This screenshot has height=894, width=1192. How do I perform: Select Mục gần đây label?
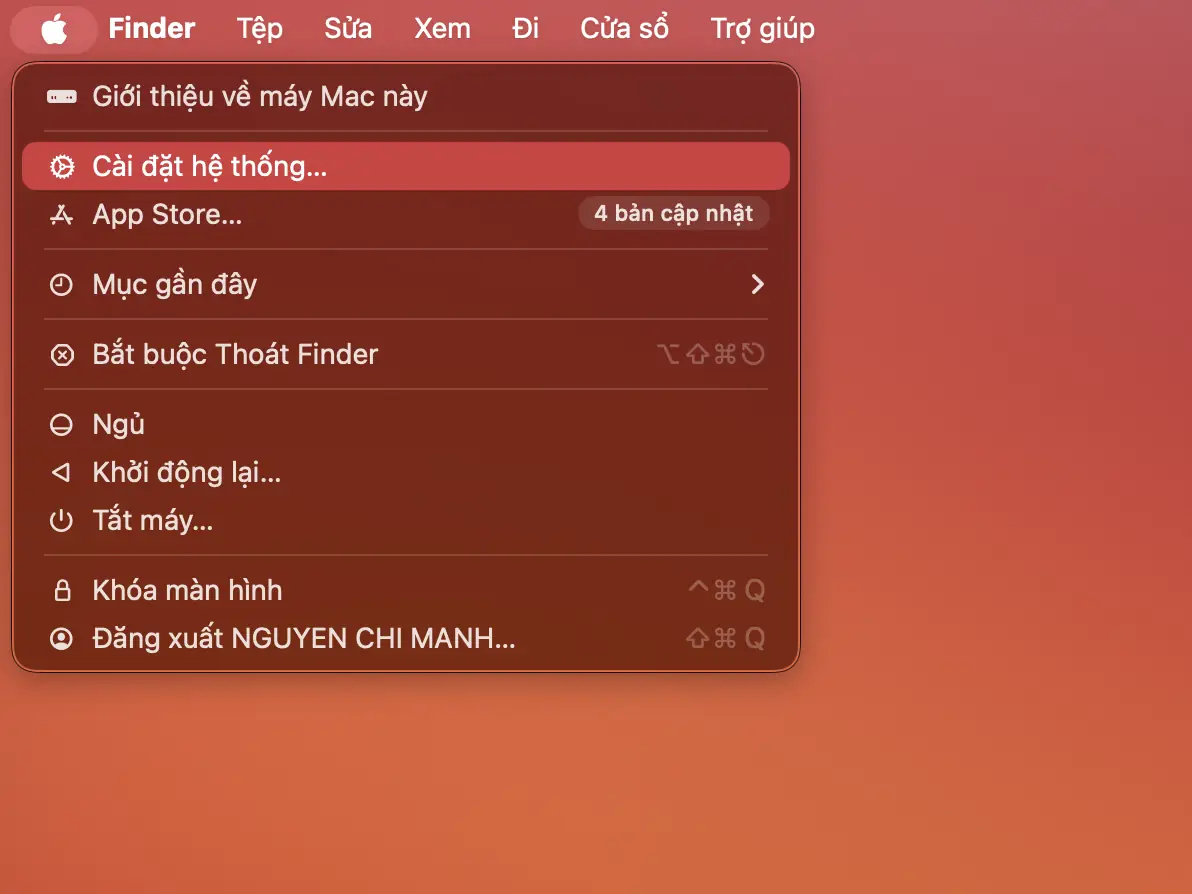tap(175, 285)
